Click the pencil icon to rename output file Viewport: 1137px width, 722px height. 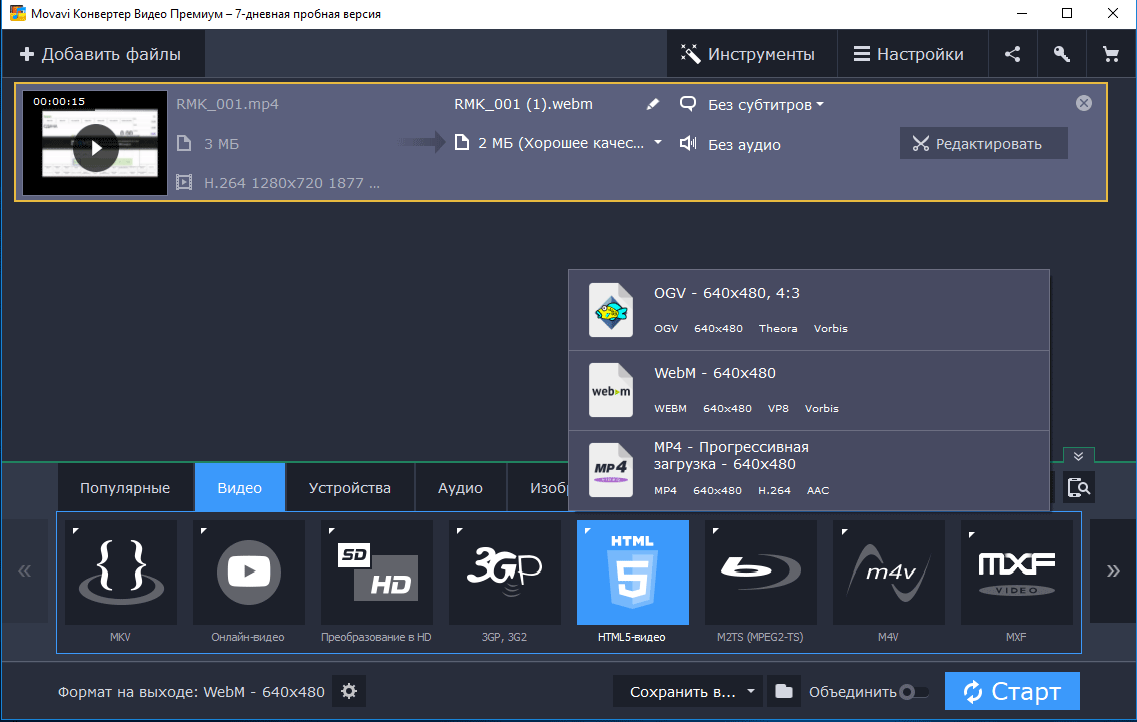click(x=653, y=104)
